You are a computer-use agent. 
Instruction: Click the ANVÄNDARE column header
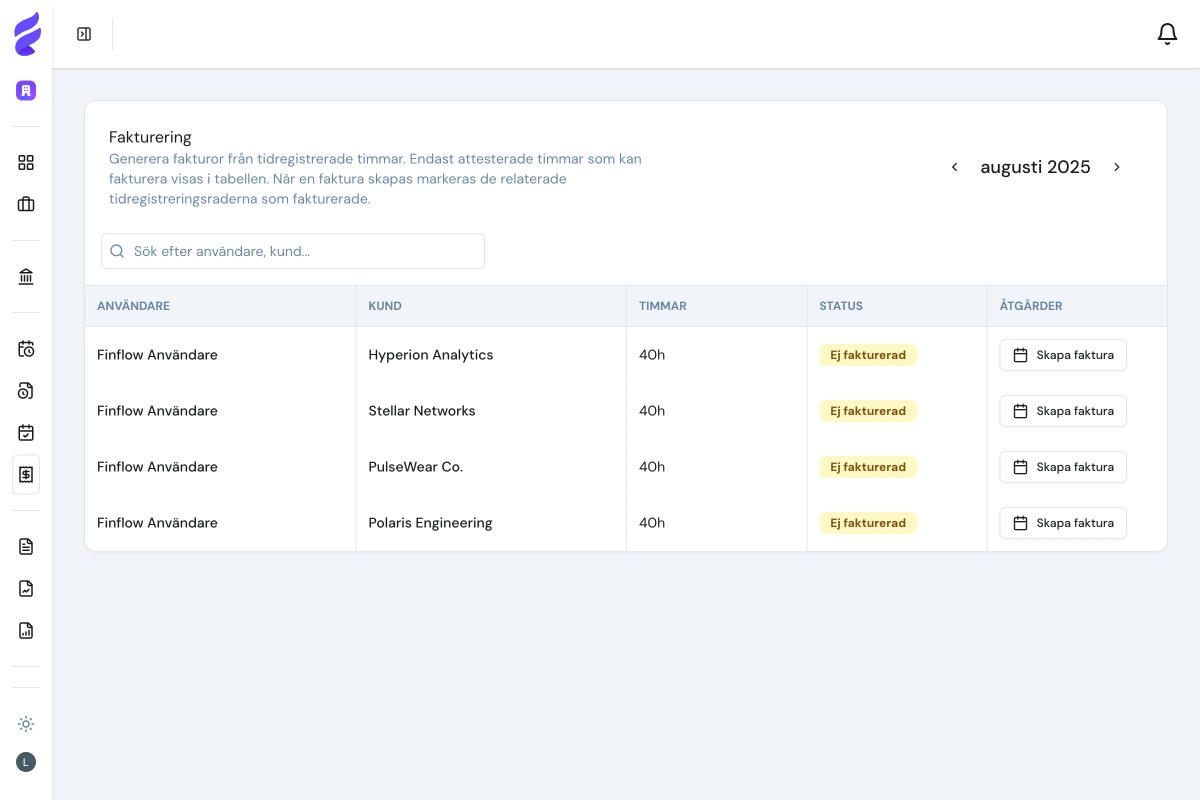(x=133, y=306)
